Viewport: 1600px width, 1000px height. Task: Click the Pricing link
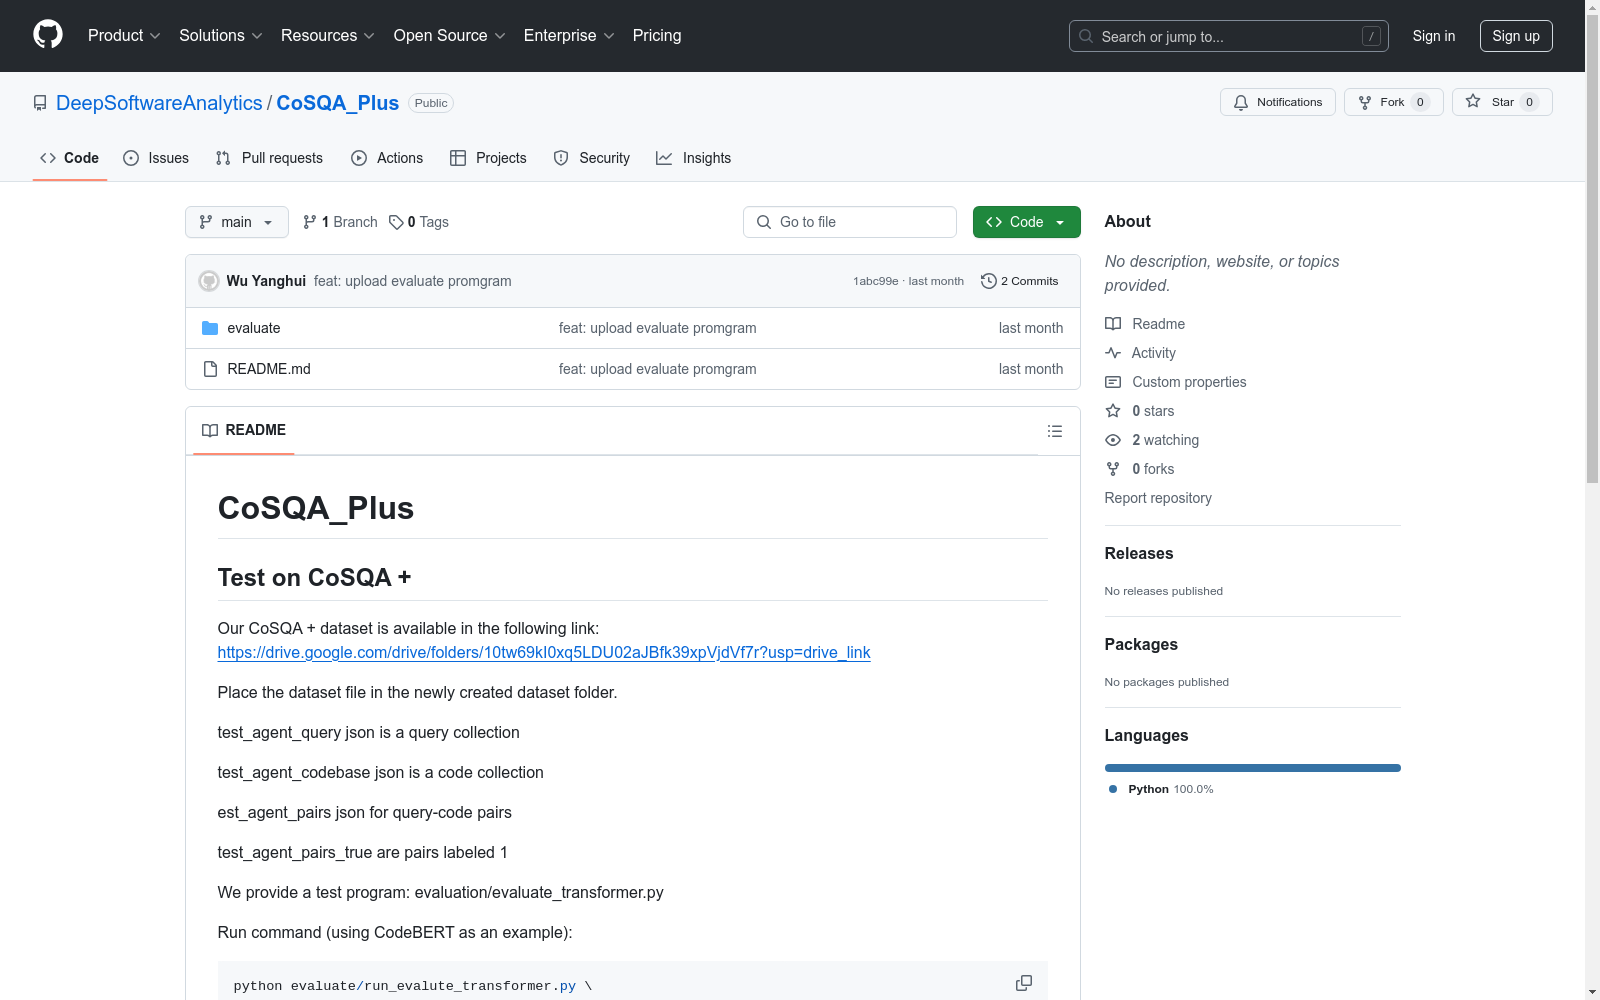point(657,35)
